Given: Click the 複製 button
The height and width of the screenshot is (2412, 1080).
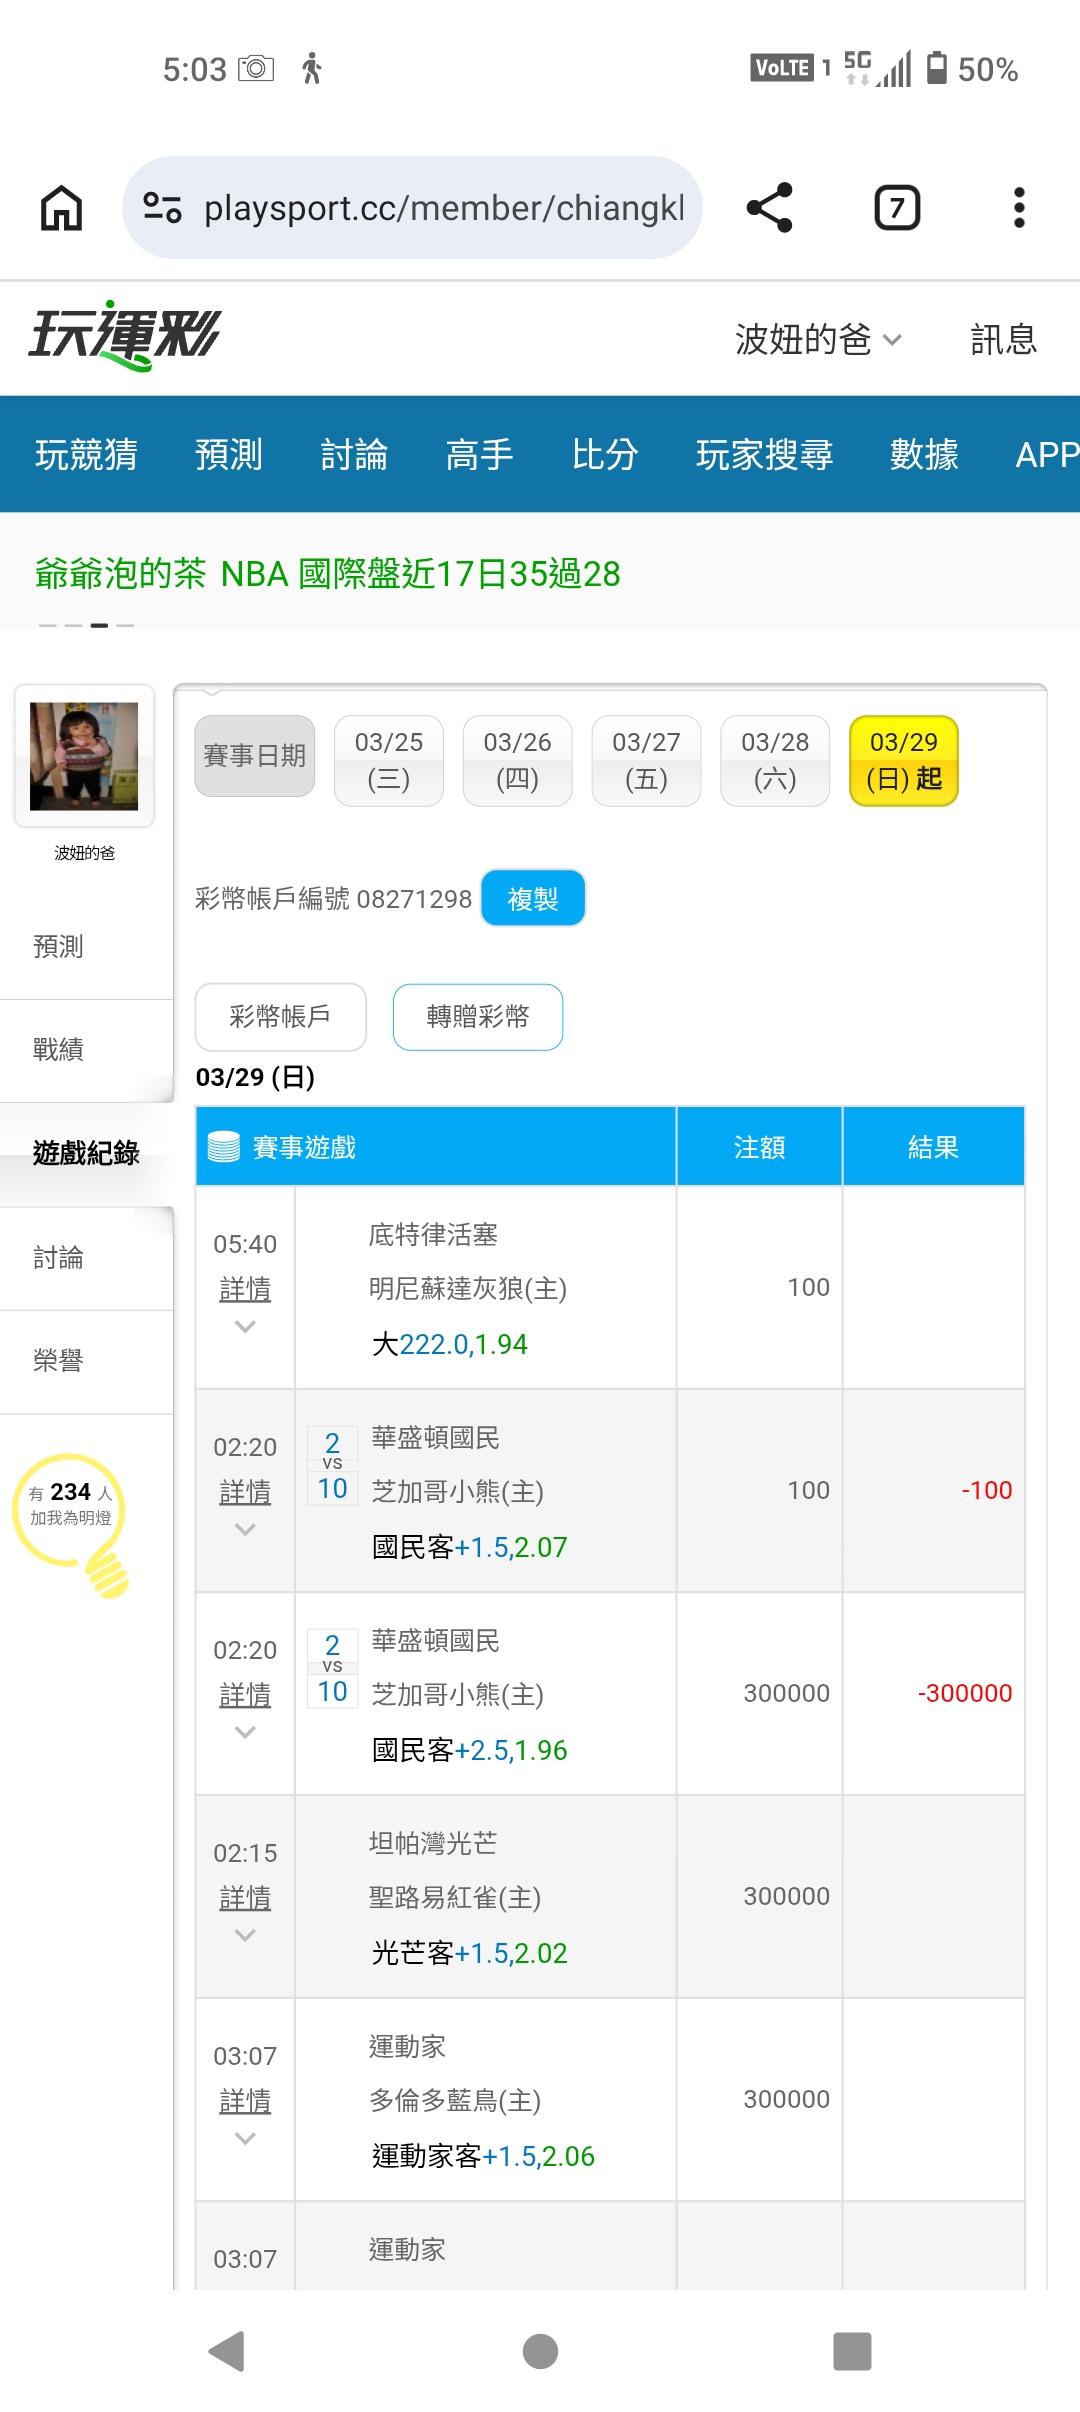Looking at the screenshot, I should [532, 899].
